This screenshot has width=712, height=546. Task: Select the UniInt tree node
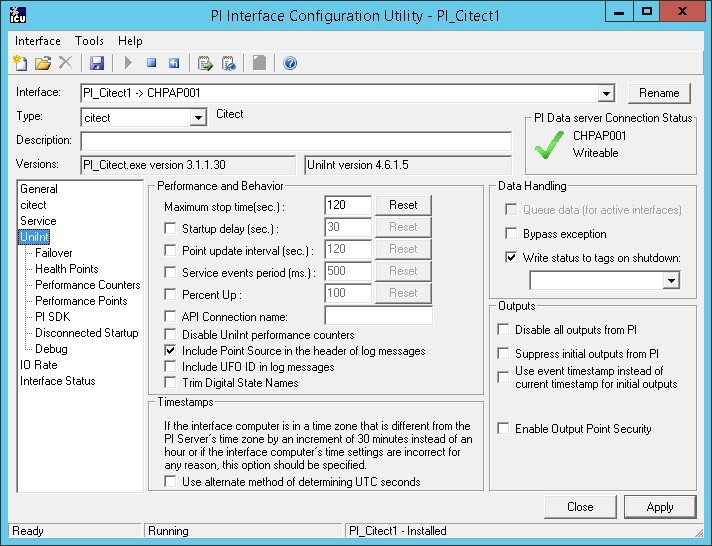tap(34, 237)
